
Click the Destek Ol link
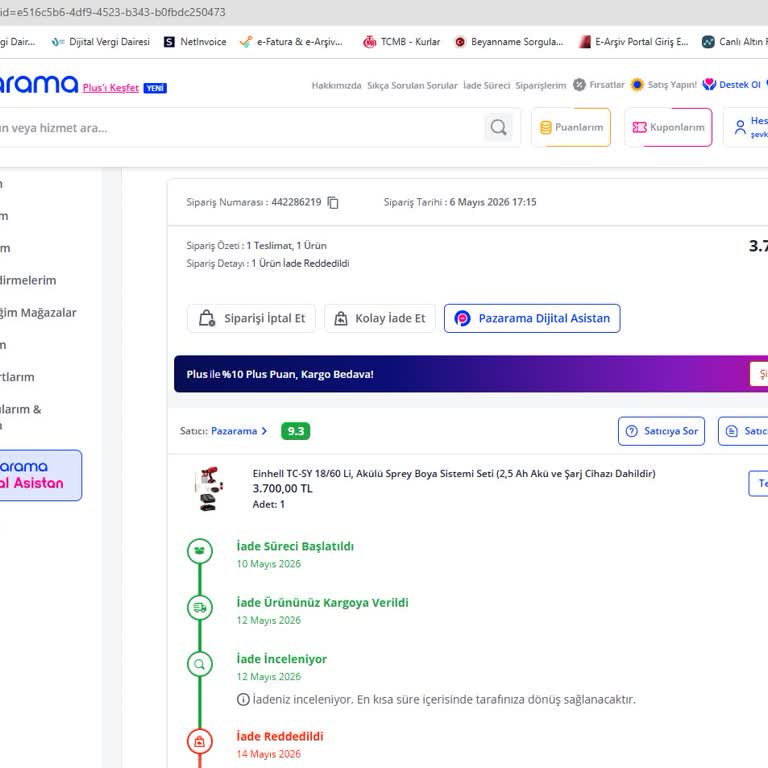click(732, 85)
